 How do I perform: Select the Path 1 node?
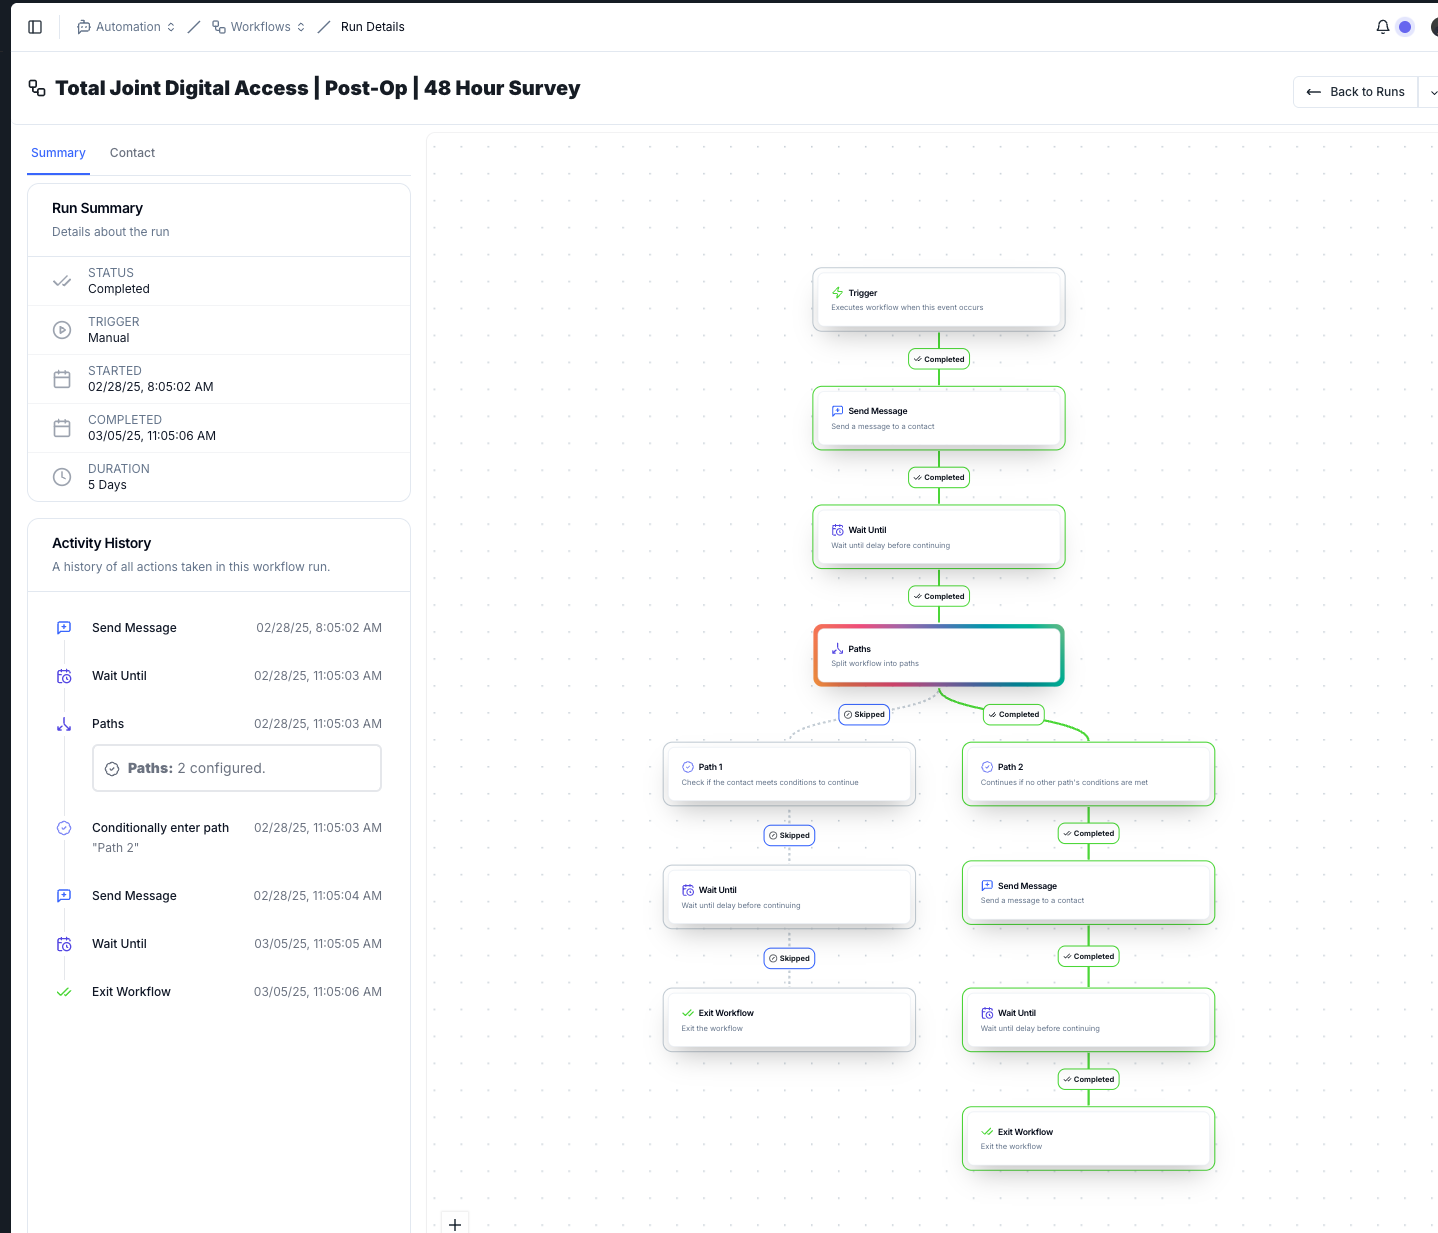pyautogui.click(x=789, y=774)
